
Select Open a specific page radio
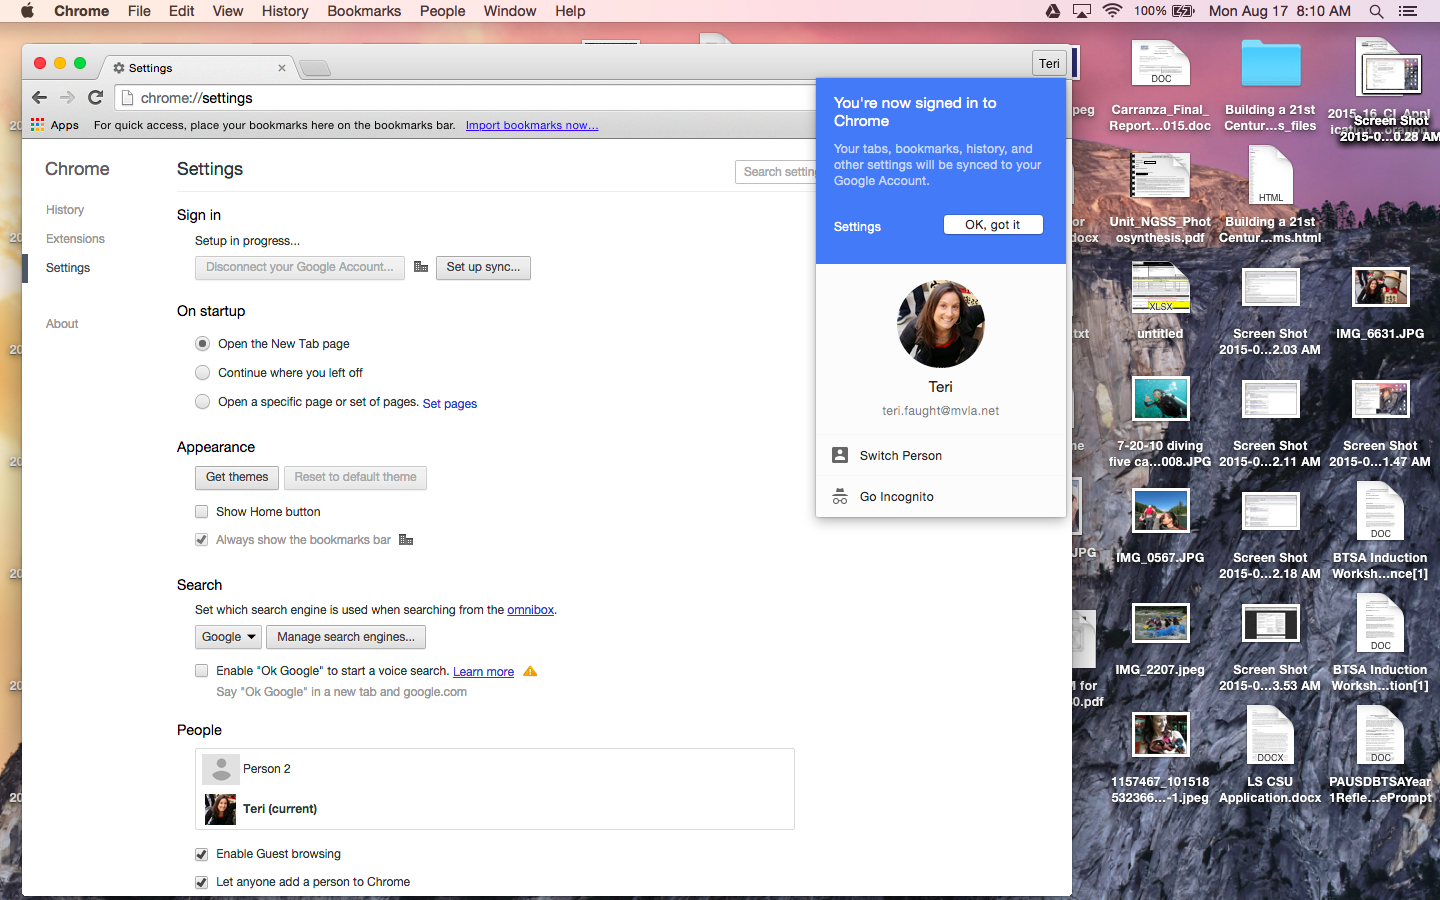pyautogui.click(x=202, y=402)
